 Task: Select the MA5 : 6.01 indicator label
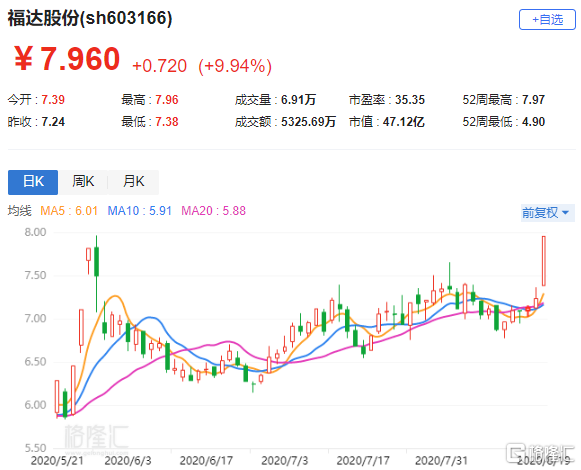tap(69, 211)
